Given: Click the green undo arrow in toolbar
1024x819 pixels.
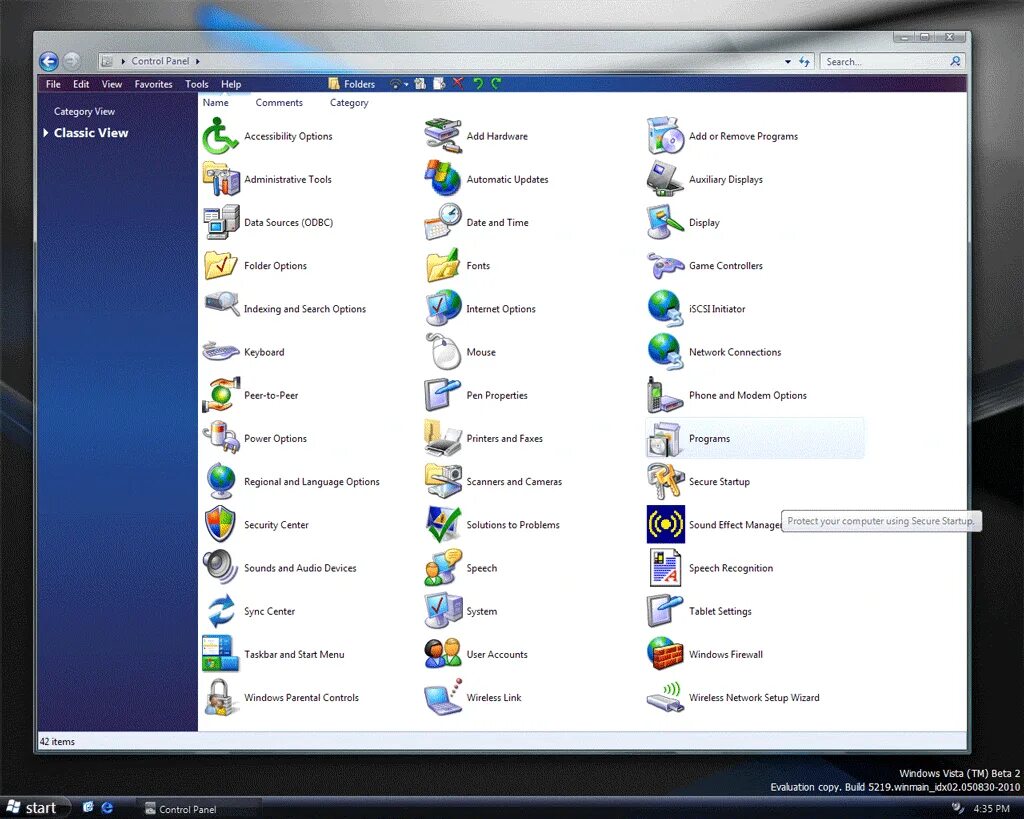Looking at the screenshot, I should [x=478, y=83].
